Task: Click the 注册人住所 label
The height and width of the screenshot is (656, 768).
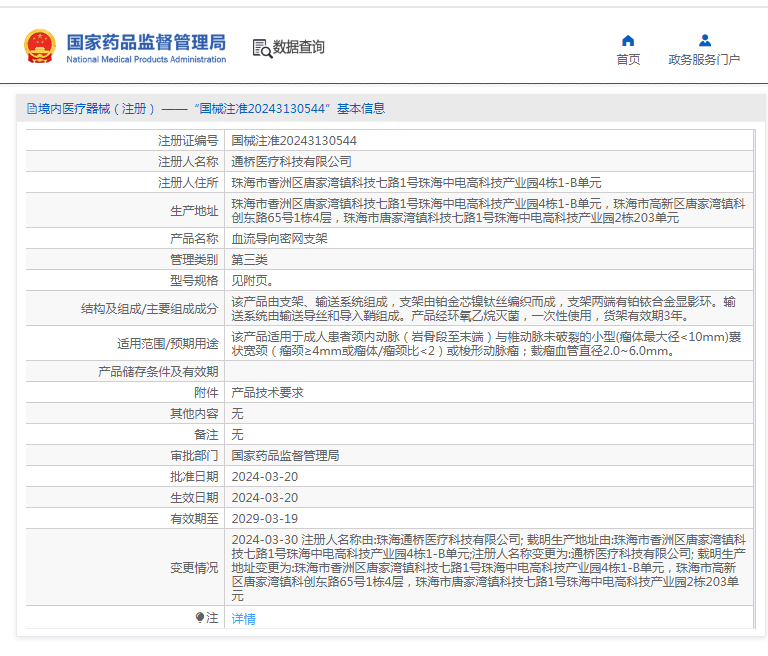Action: 188,183
